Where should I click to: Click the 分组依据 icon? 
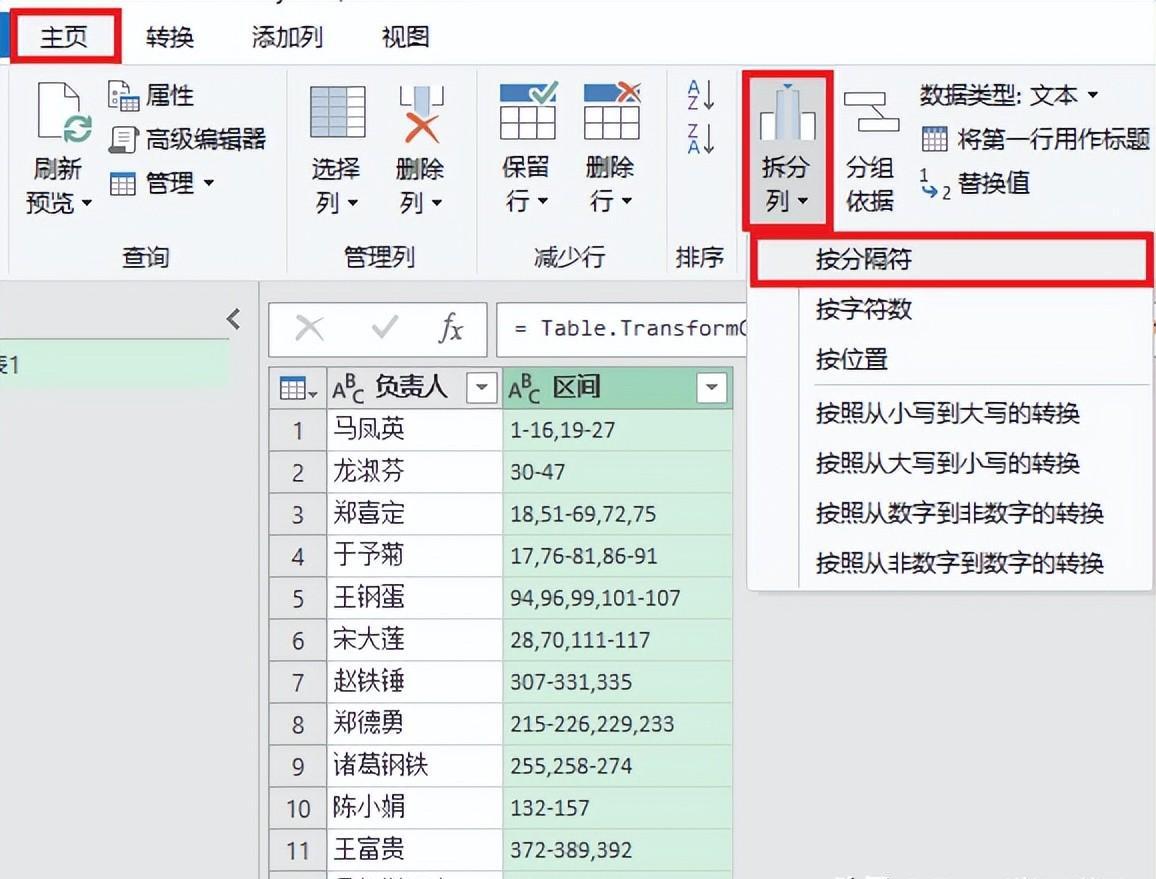pyautogui.click(x=871, y=111)
